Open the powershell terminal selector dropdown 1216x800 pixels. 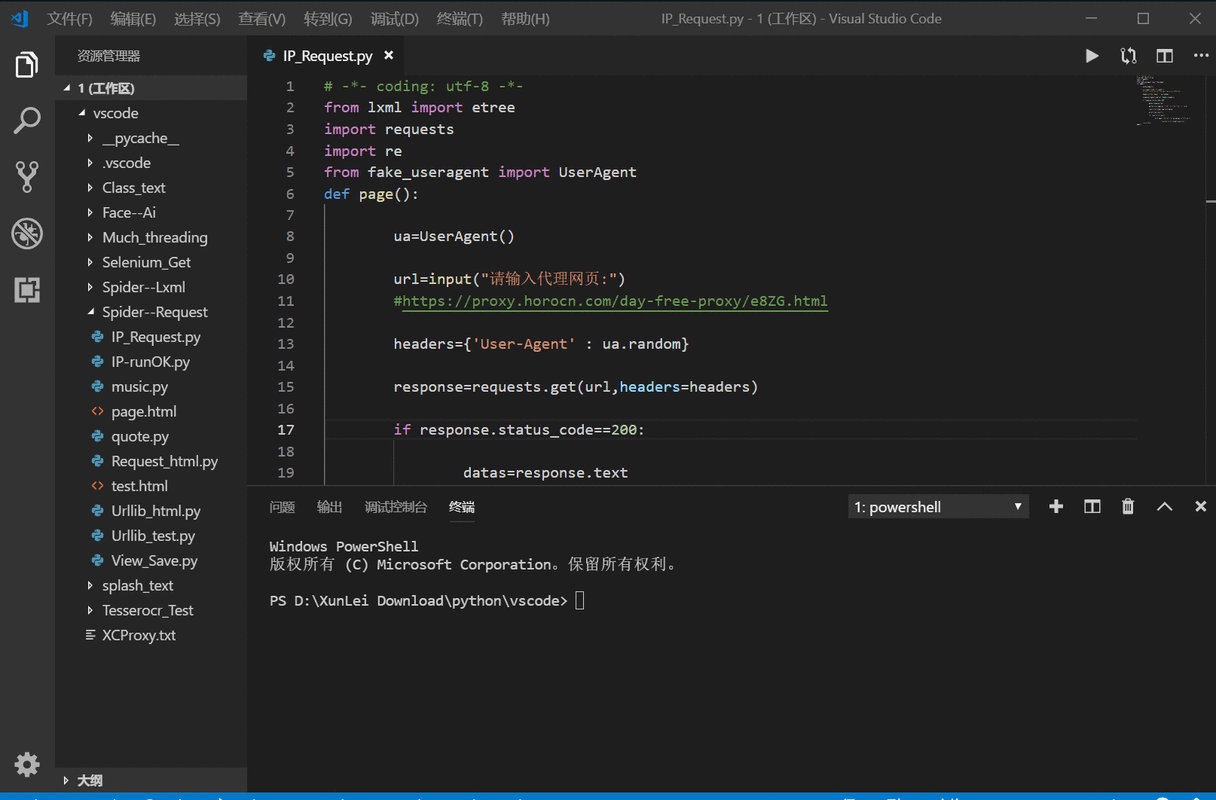(937, 507)
